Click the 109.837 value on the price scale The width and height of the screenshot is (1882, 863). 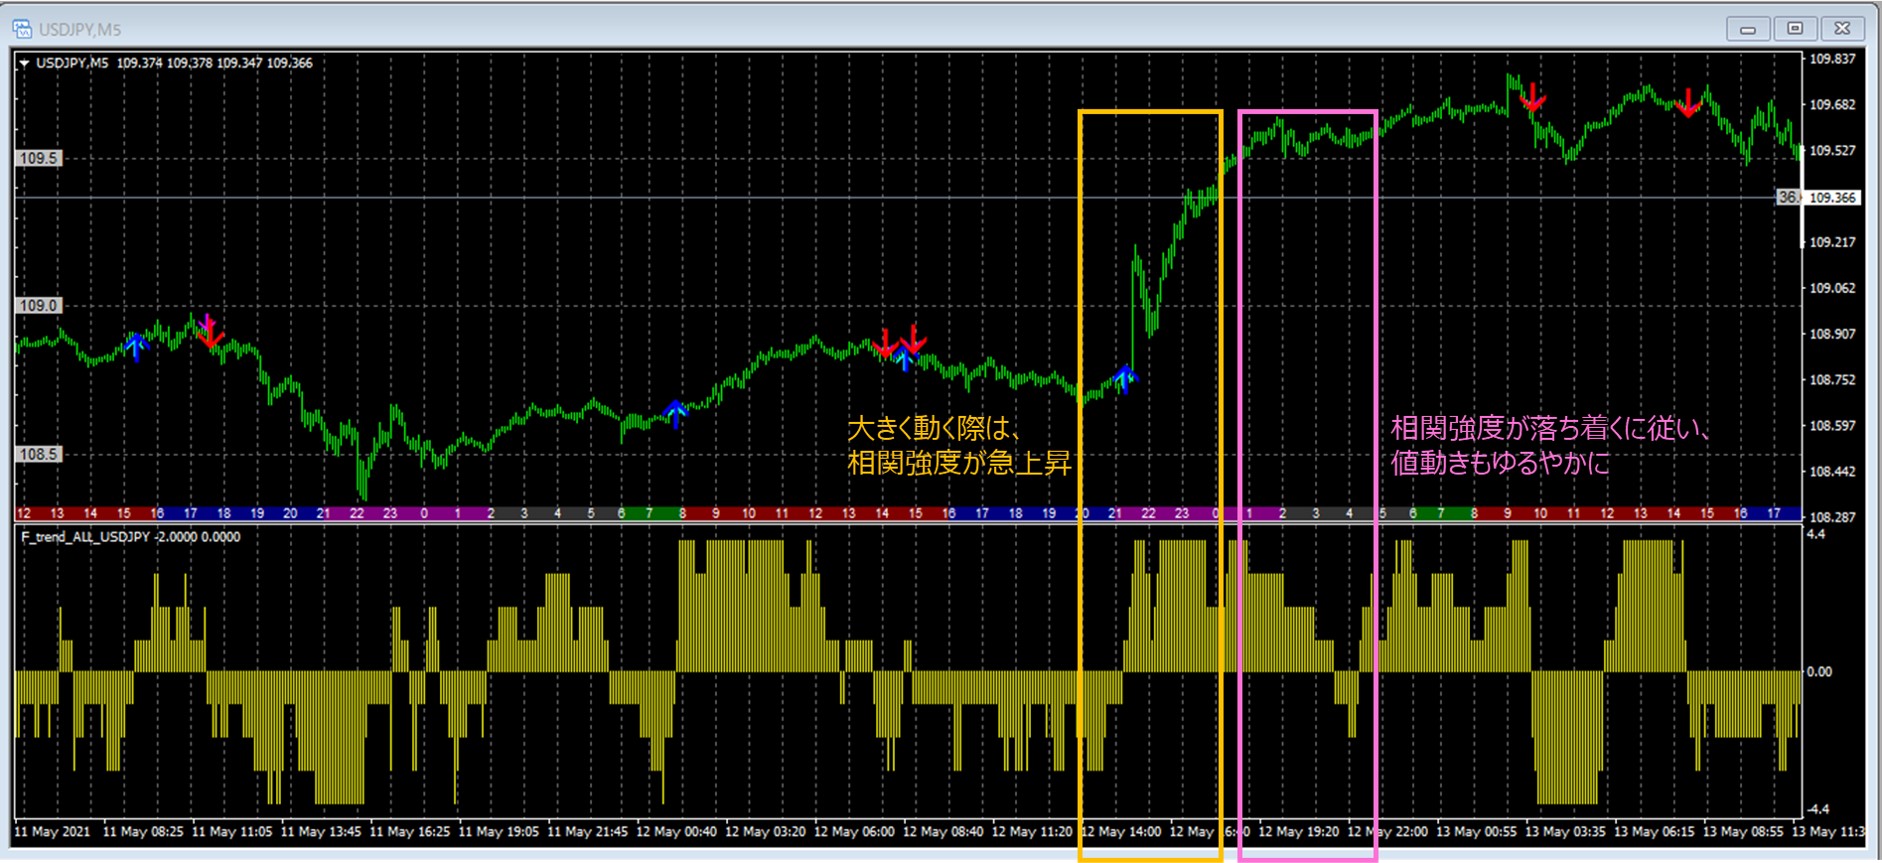[x=1832, y=59]
